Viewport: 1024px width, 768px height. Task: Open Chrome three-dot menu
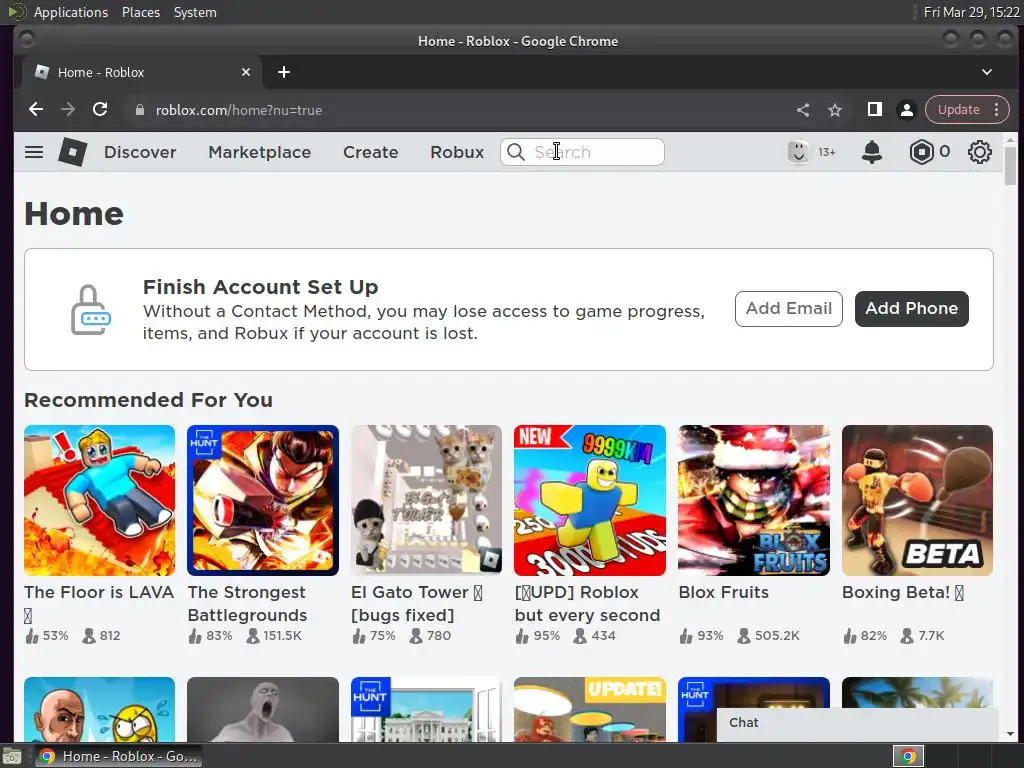click(x=997, y=110)
